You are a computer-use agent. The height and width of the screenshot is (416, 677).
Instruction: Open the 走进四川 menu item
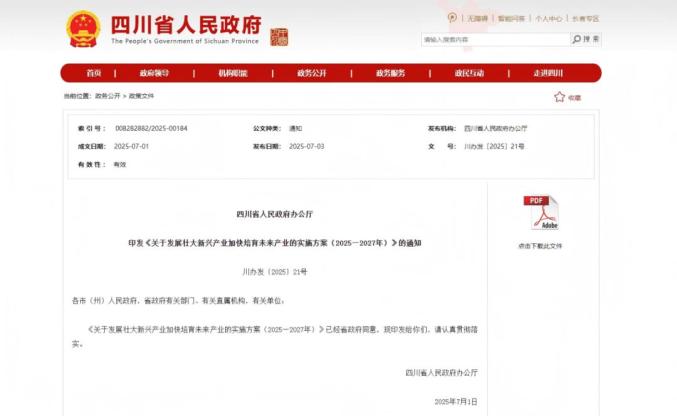[548, 73]
